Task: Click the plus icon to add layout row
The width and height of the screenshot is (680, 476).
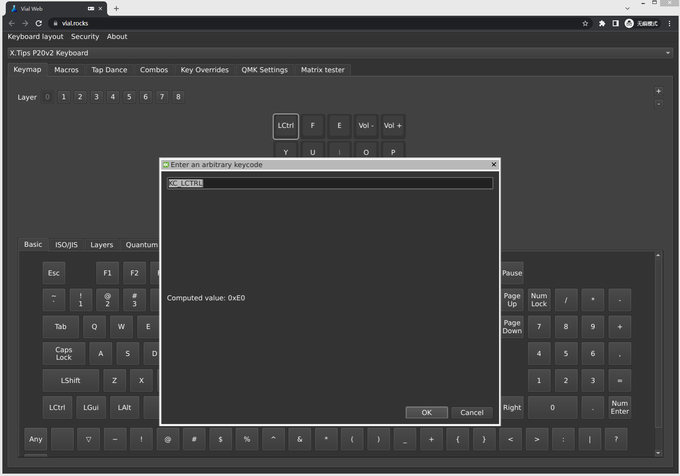Action: [x=658, y=91]
